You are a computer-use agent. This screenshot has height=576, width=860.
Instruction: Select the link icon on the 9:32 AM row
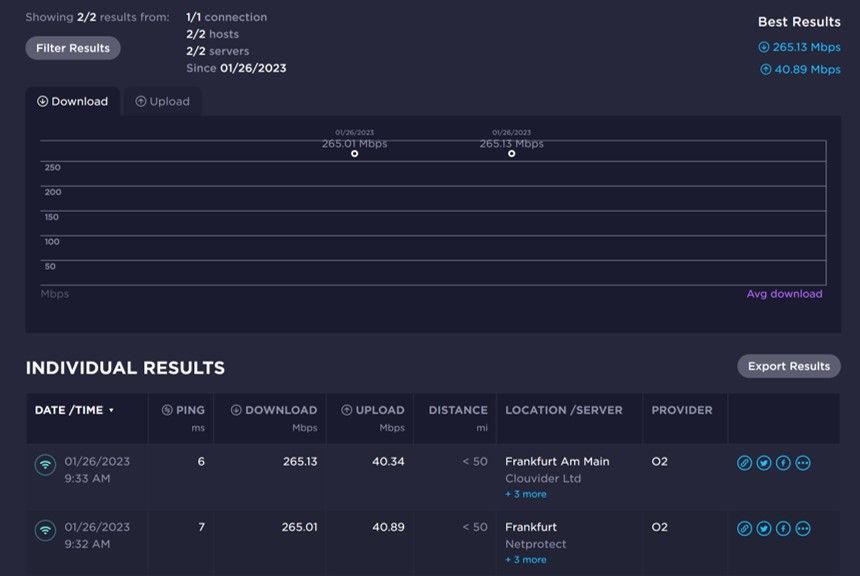[x=744, y=528]
